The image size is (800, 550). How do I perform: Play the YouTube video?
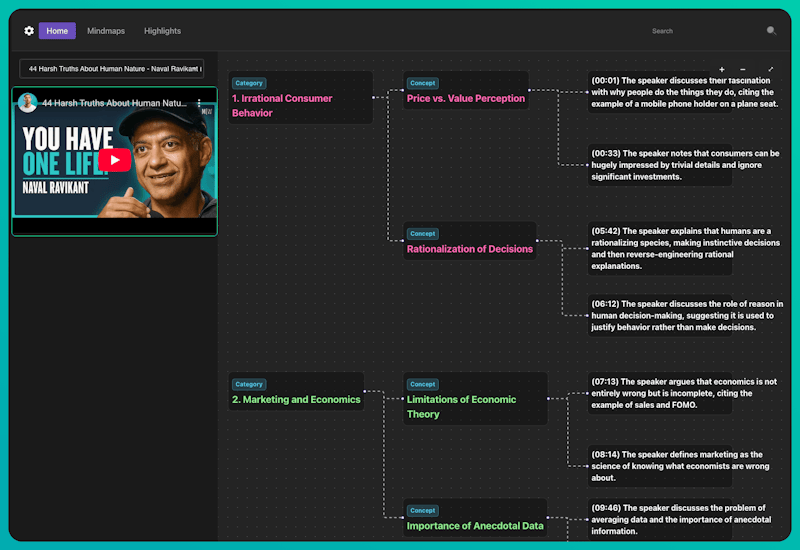(x=114, y=160)
